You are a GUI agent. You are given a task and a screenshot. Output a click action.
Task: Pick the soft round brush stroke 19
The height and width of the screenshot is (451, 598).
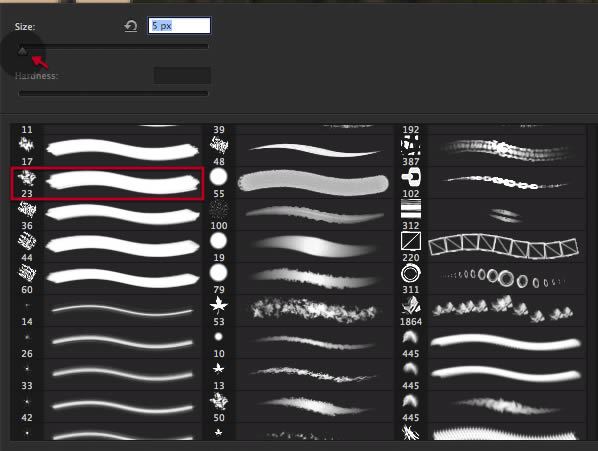pos(299,247)
